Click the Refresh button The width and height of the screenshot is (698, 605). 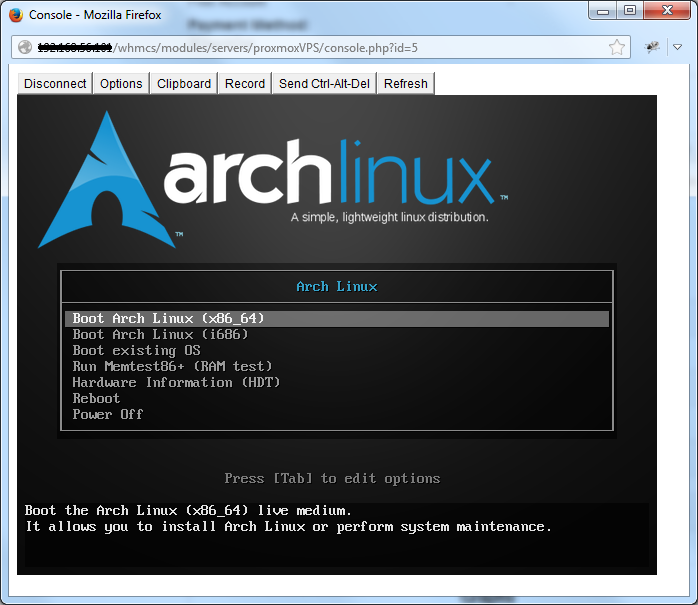tap(406, 84)
